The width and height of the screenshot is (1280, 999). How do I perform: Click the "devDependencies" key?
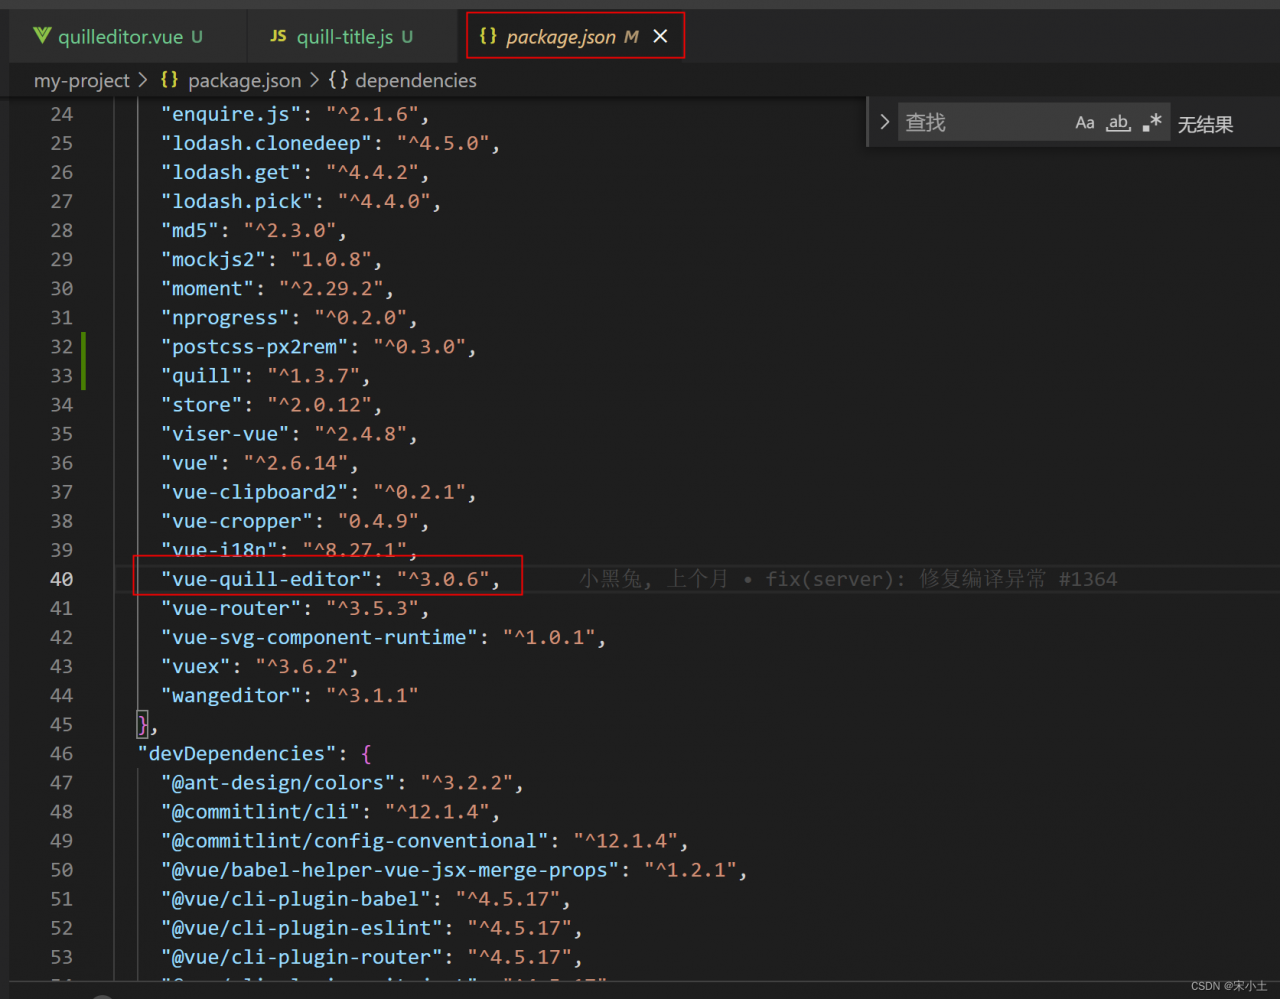pyautogui.click(x=237, y=753)
